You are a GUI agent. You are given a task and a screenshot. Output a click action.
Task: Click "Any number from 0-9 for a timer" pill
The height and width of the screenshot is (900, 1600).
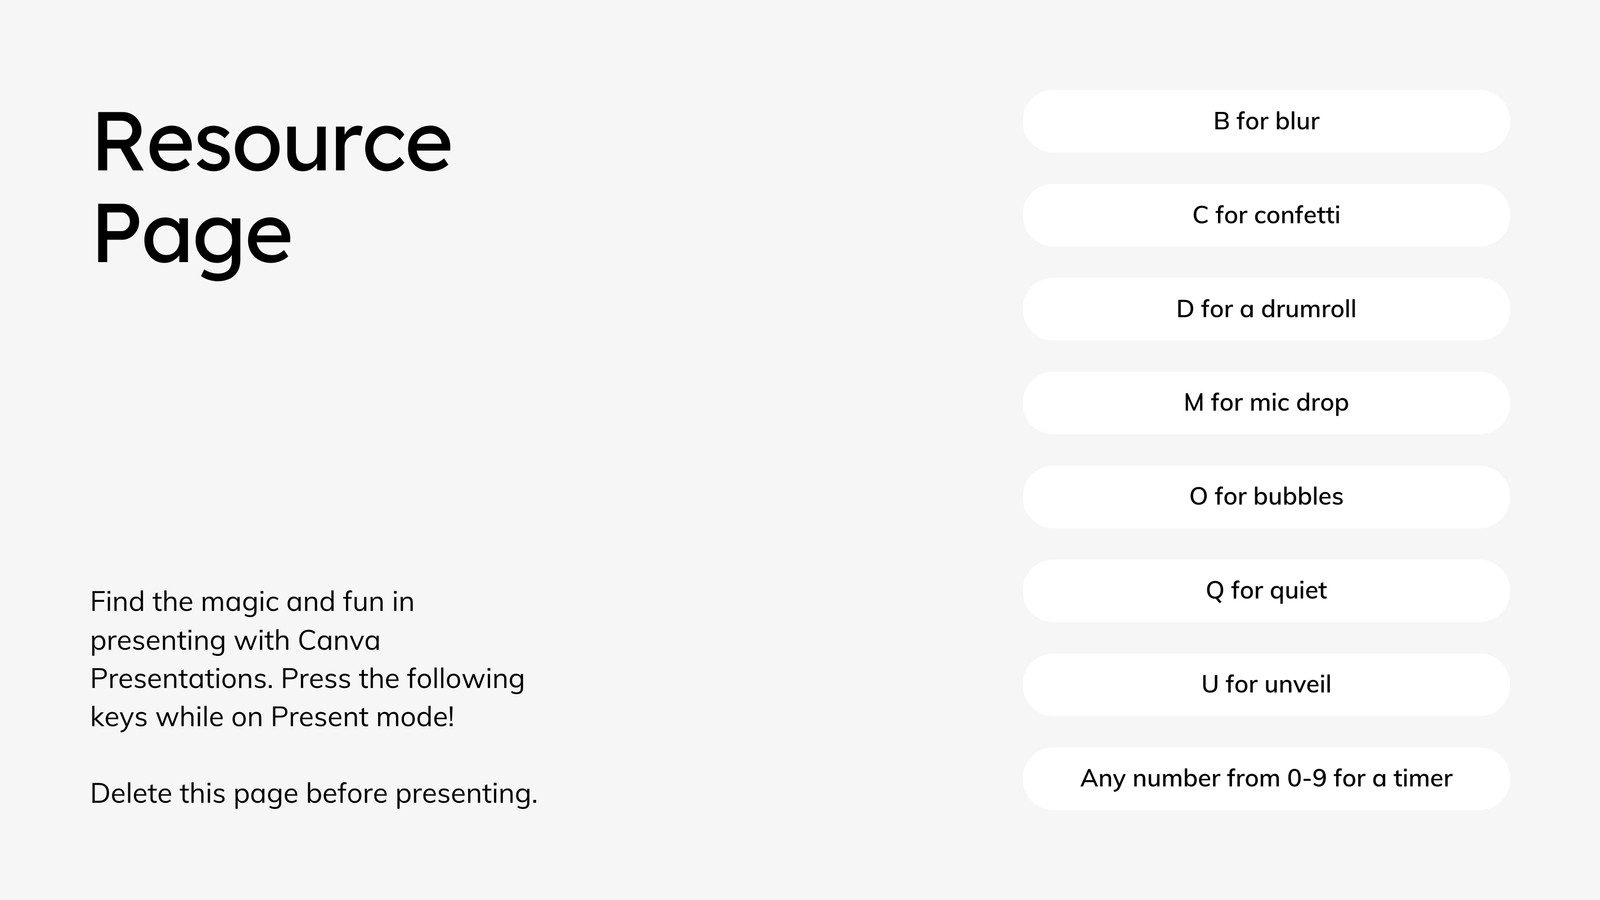[x=1266, y=779]
